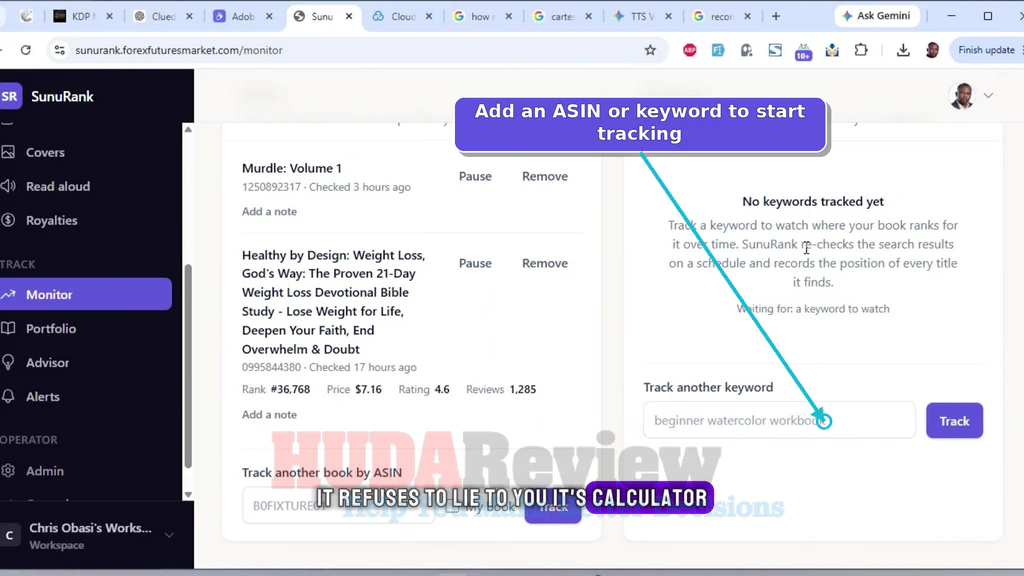Bookmark this page with the star icon
The height and width of the screenshot is (576, 1024).
[x=650, y=50]
